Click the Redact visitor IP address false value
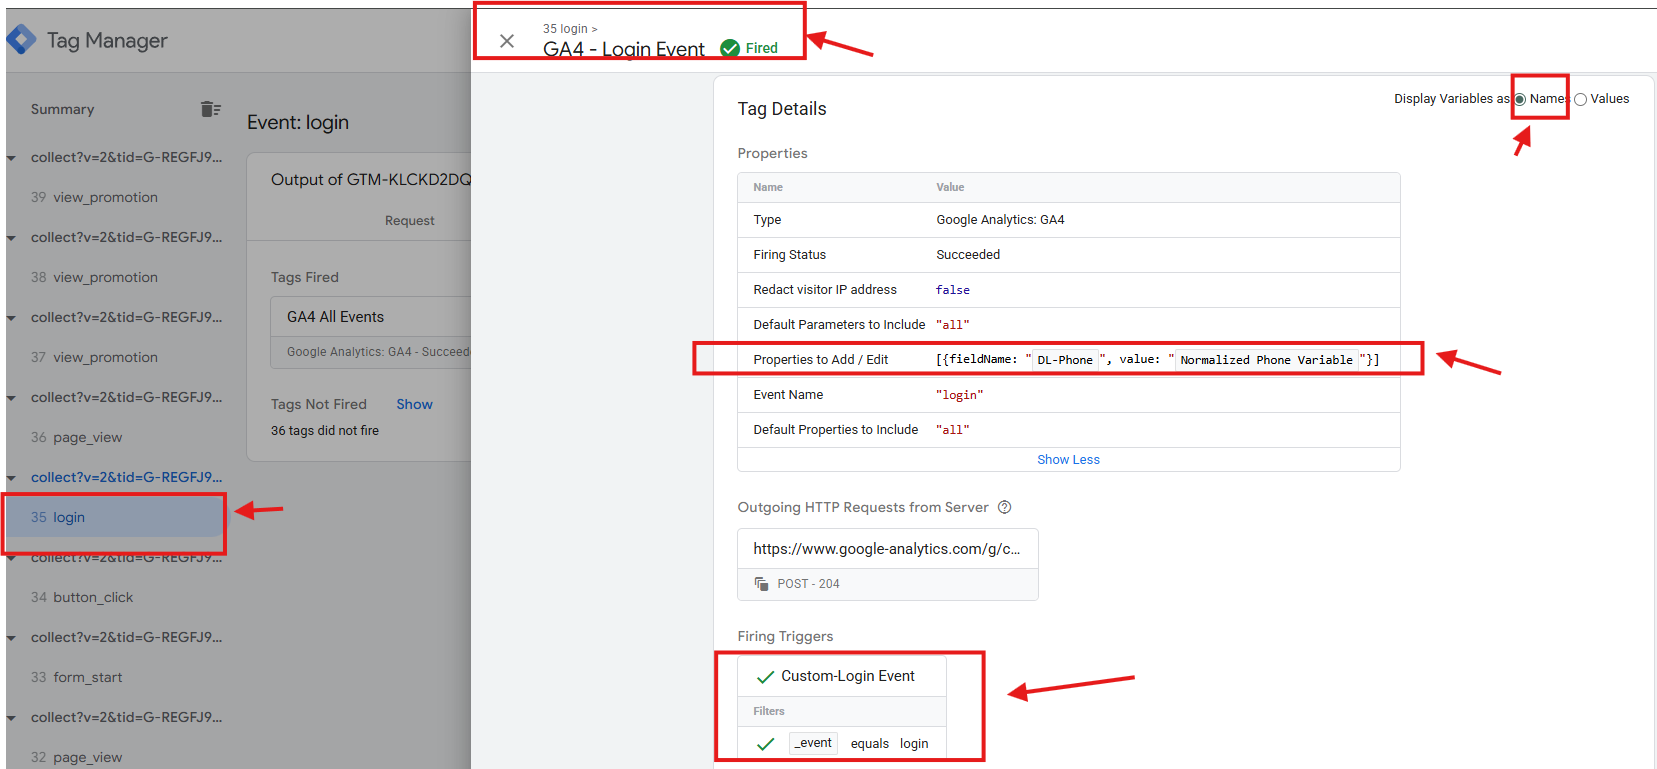The width and height of the screenshot is (1657, 769). click(x=953, y=290)
